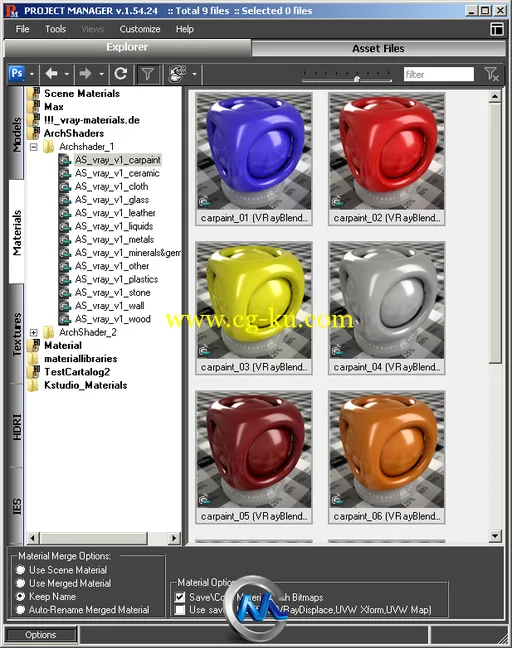
Task: Click the Max catalog icon
Action: point(33,107)
